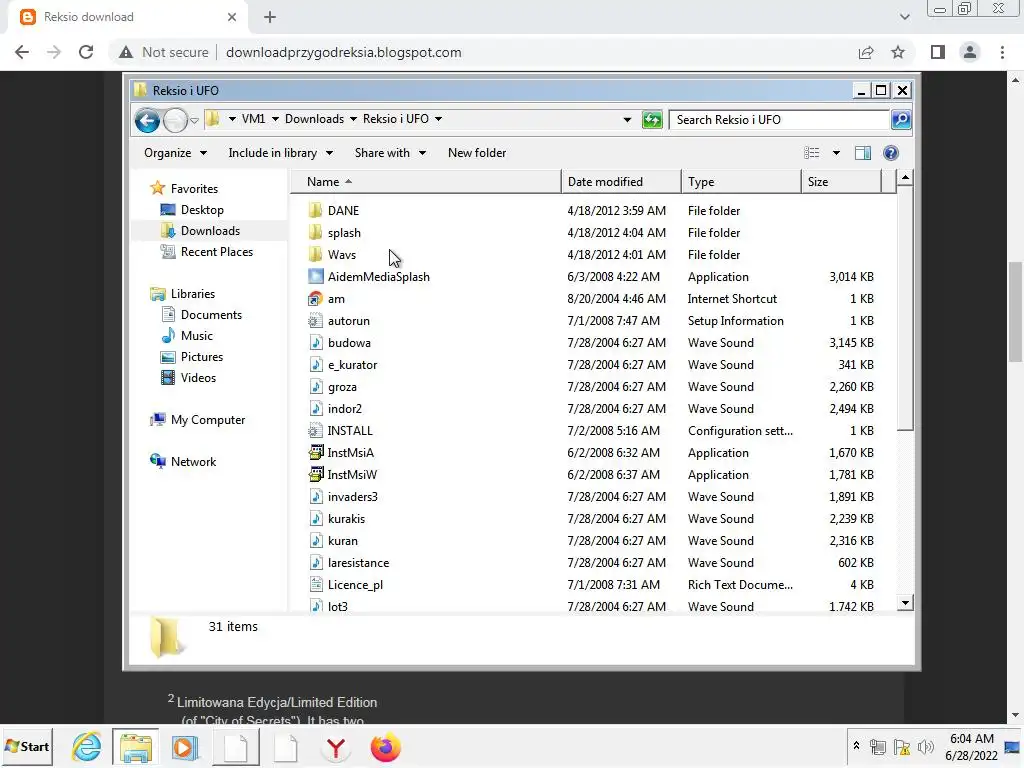Screen dimensions: 1024x768
Task: Open the Organize dropdown menu
Action: coord(175,153)
